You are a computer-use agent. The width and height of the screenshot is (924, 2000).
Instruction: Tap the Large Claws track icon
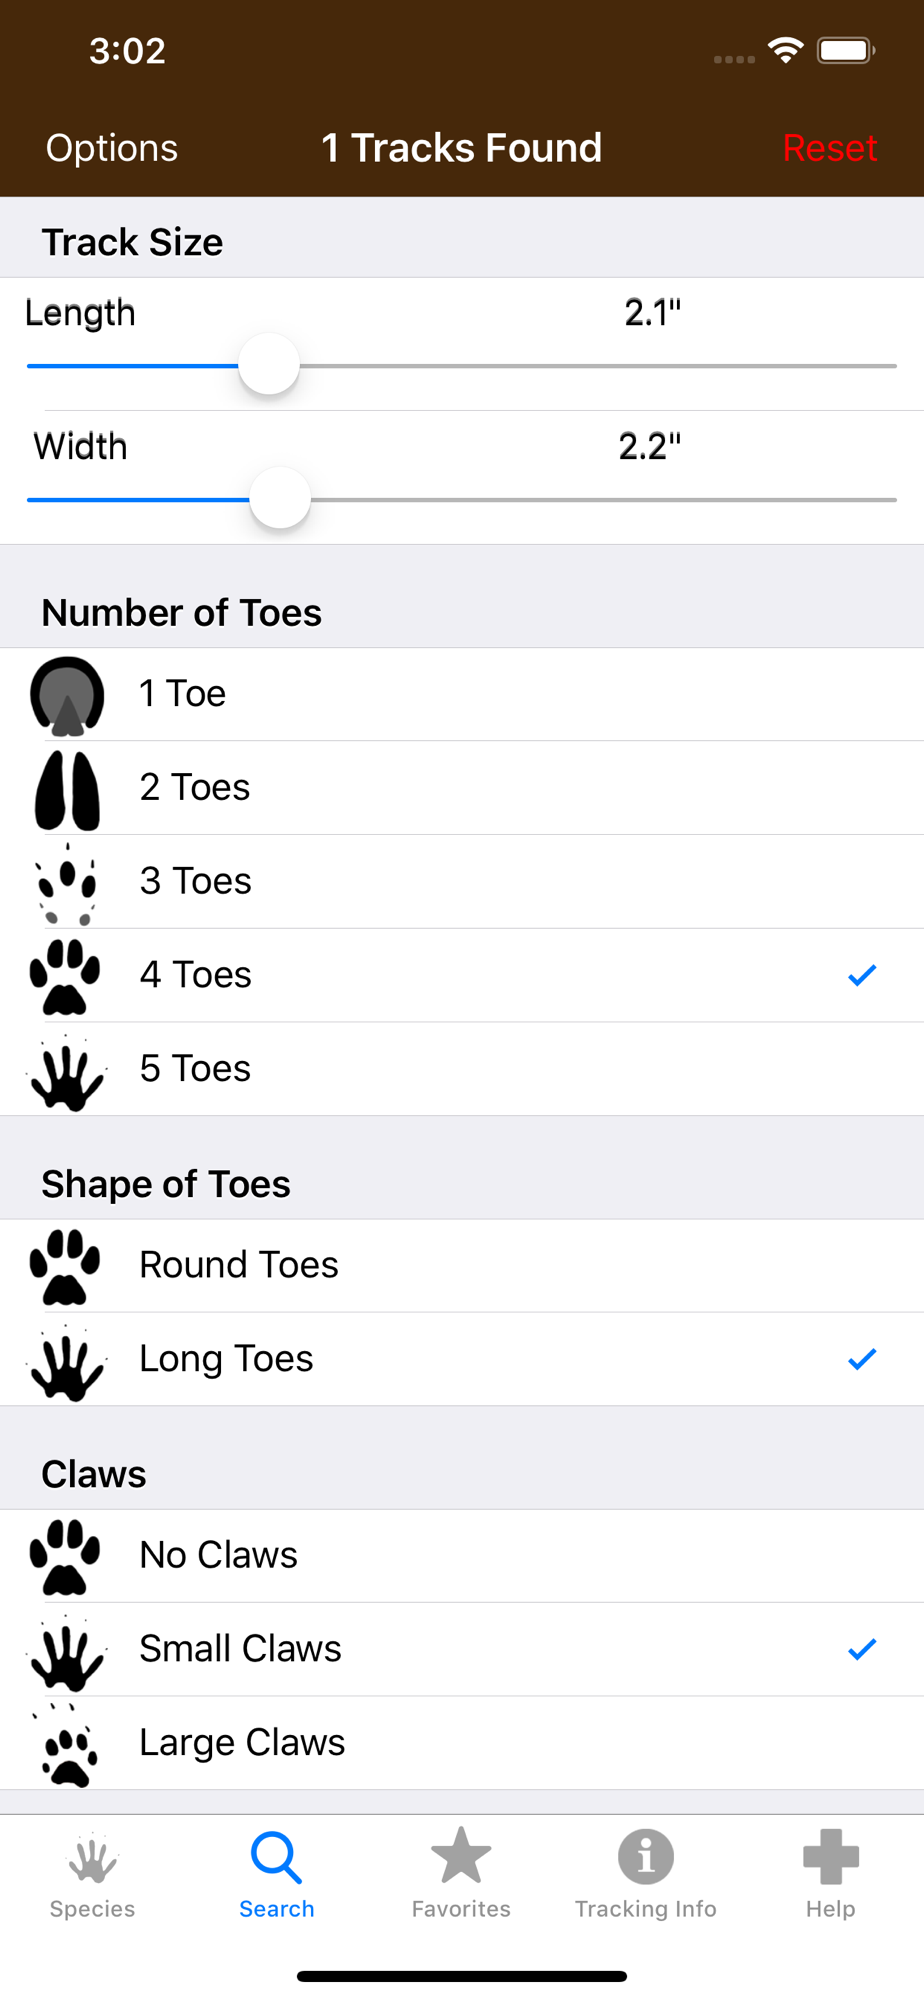67,1745
